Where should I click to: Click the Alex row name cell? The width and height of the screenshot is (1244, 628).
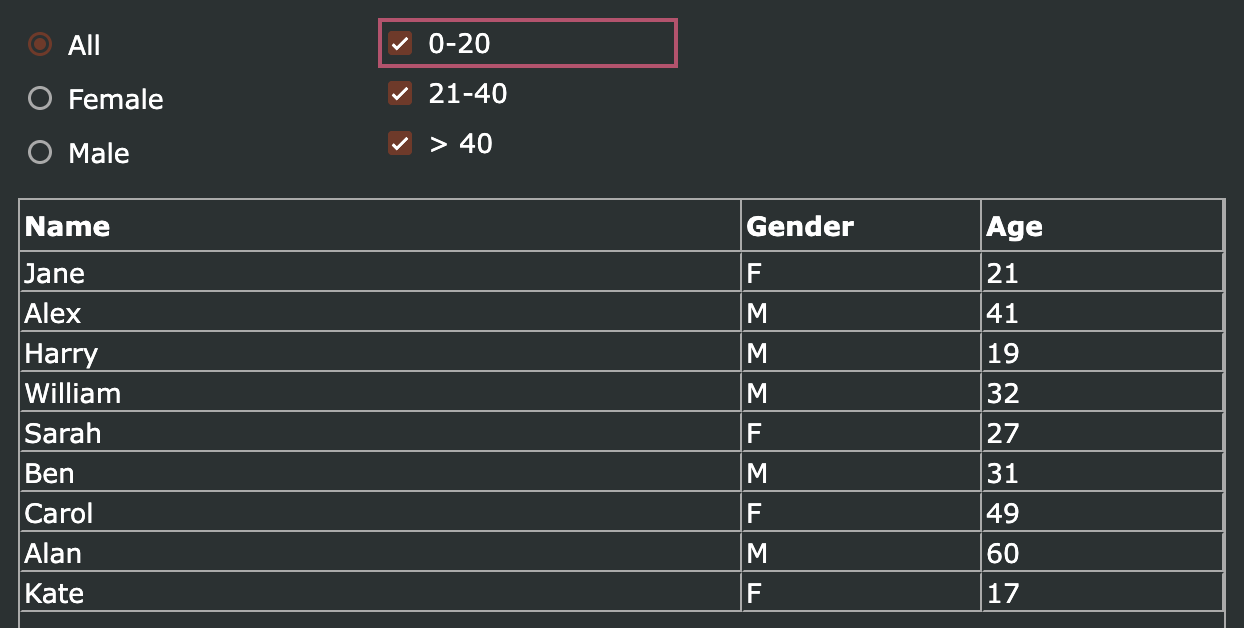pos(380,312)
